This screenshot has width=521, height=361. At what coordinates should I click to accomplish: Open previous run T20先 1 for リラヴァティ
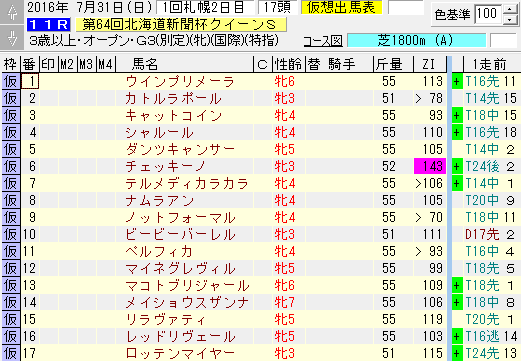tap(491, 320)
